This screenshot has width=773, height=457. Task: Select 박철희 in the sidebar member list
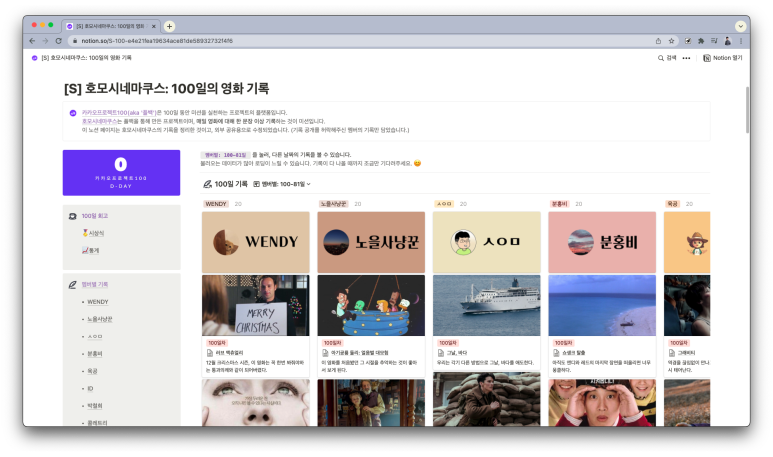point(95,406)
